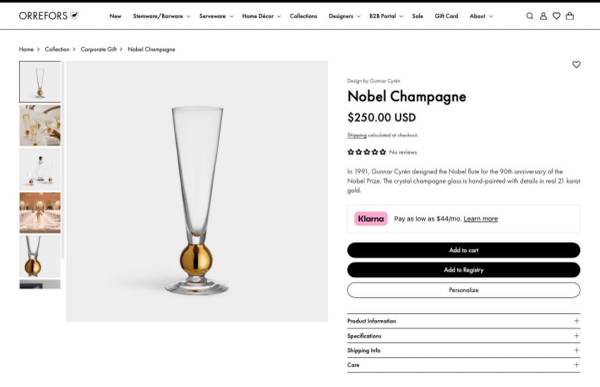Open the Designers dropdown menu
The height and width of the screenshot is (387, 600).
(344, 16)
